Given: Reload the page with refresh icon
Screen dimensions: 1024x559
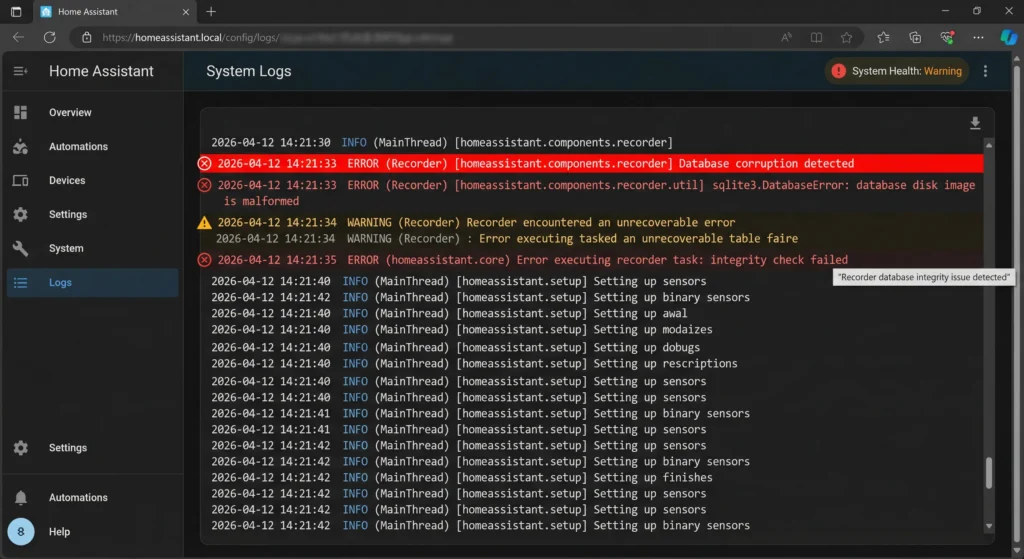Looking at the screenshot, I should tap(50, 37).
